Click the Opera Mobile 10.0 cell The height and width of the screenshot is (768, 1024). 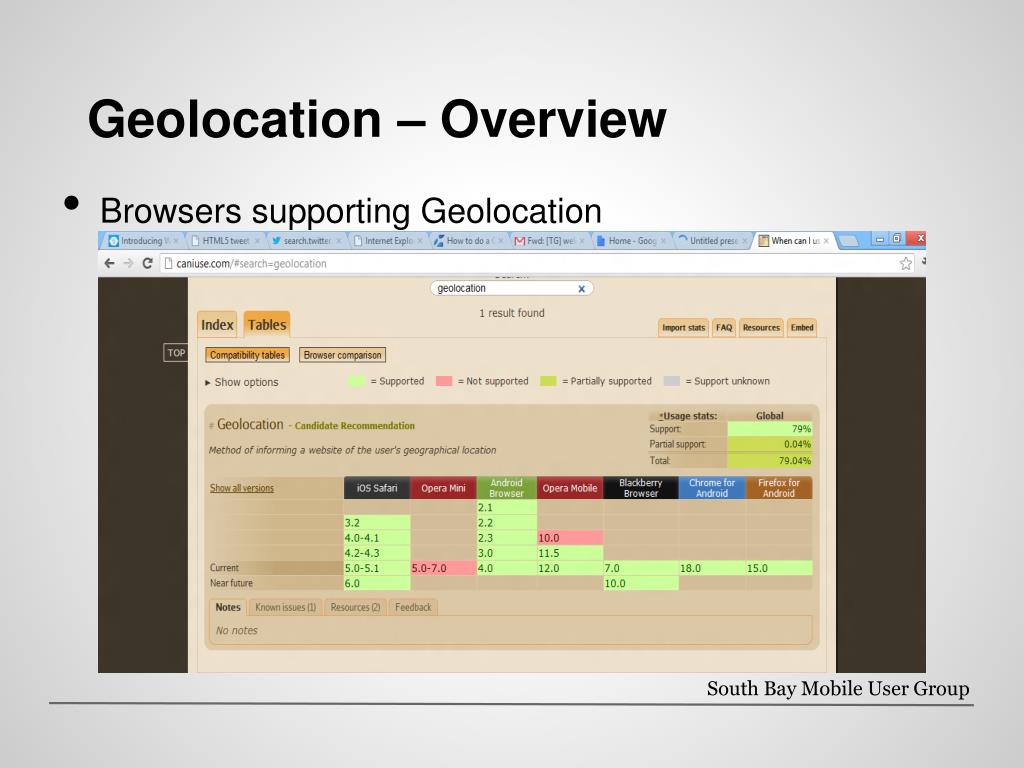point(569,538)
